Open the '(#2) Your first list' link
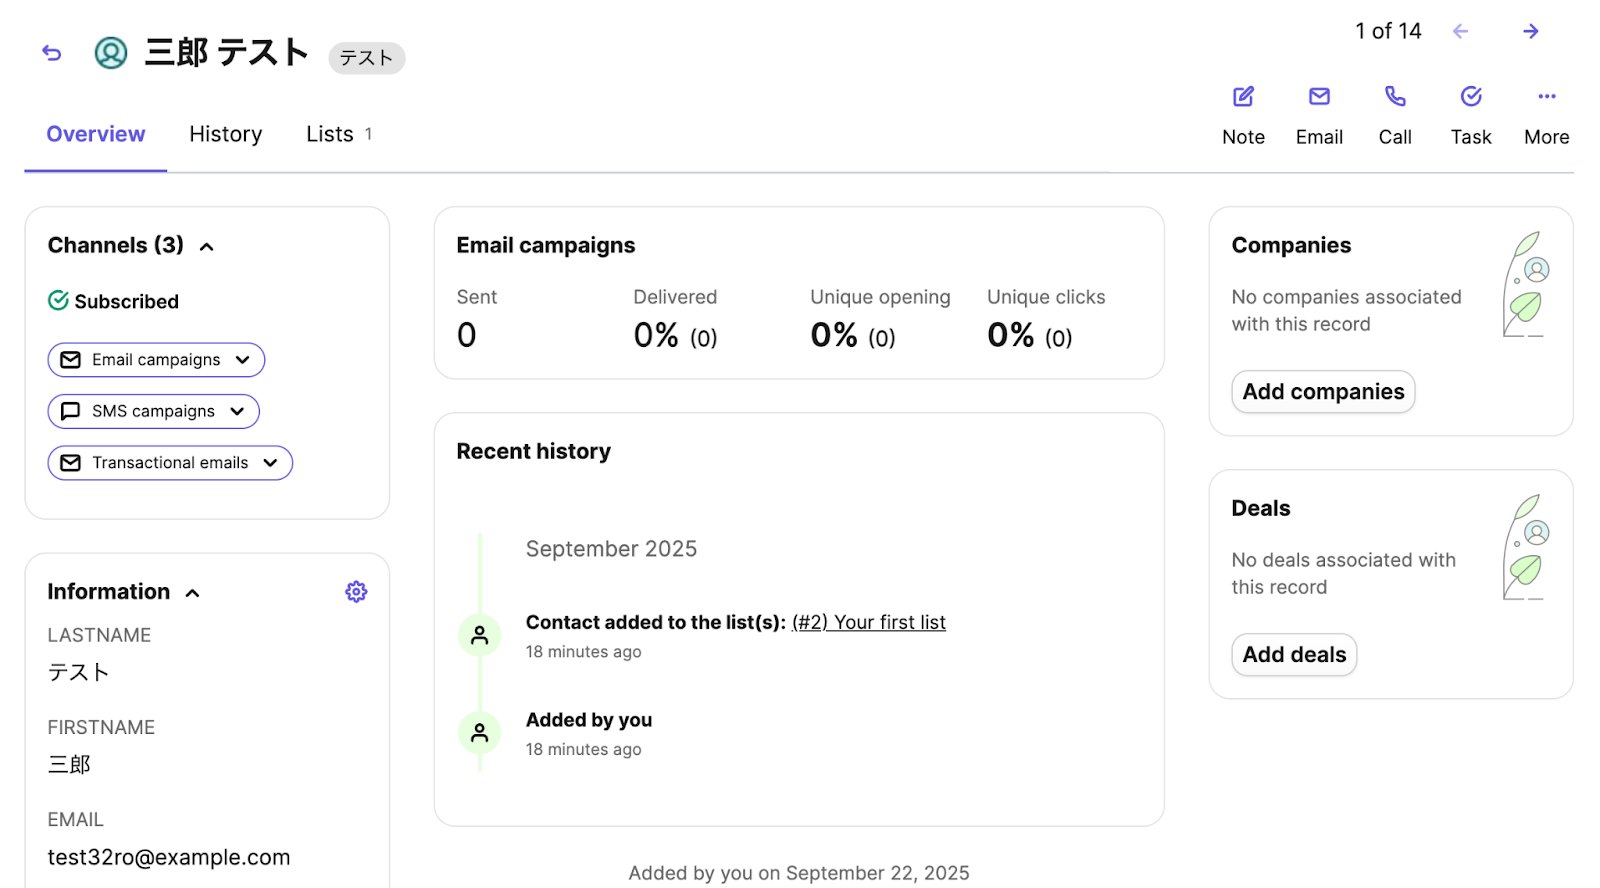The image size is (1600, 888). click(x=868, y=622)
